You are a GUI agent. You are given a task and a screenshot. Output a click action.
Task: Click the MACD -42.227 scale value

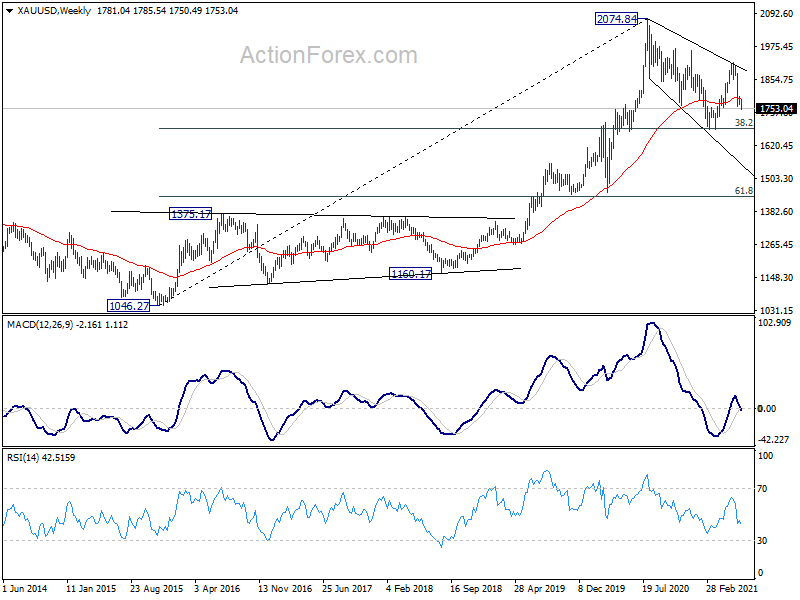click(x=774, y=439)
